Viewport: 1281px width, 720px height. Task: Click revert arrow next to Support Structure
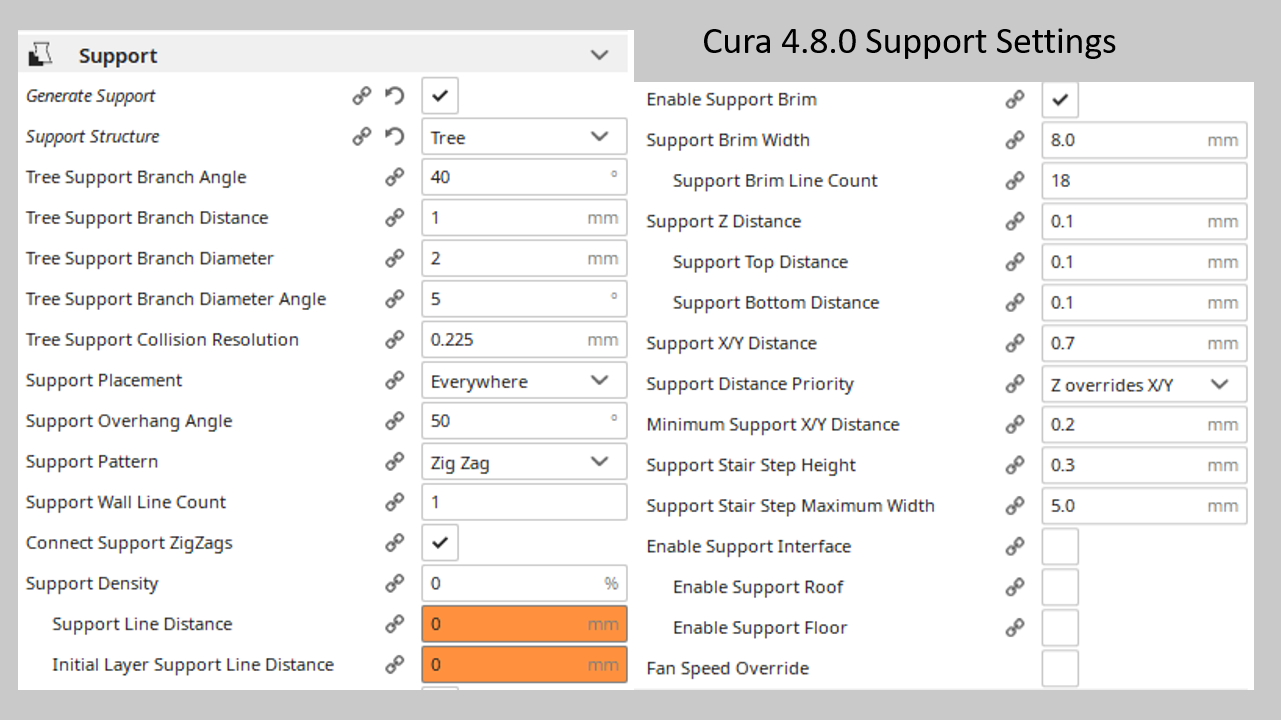click(x=395, y=137)
